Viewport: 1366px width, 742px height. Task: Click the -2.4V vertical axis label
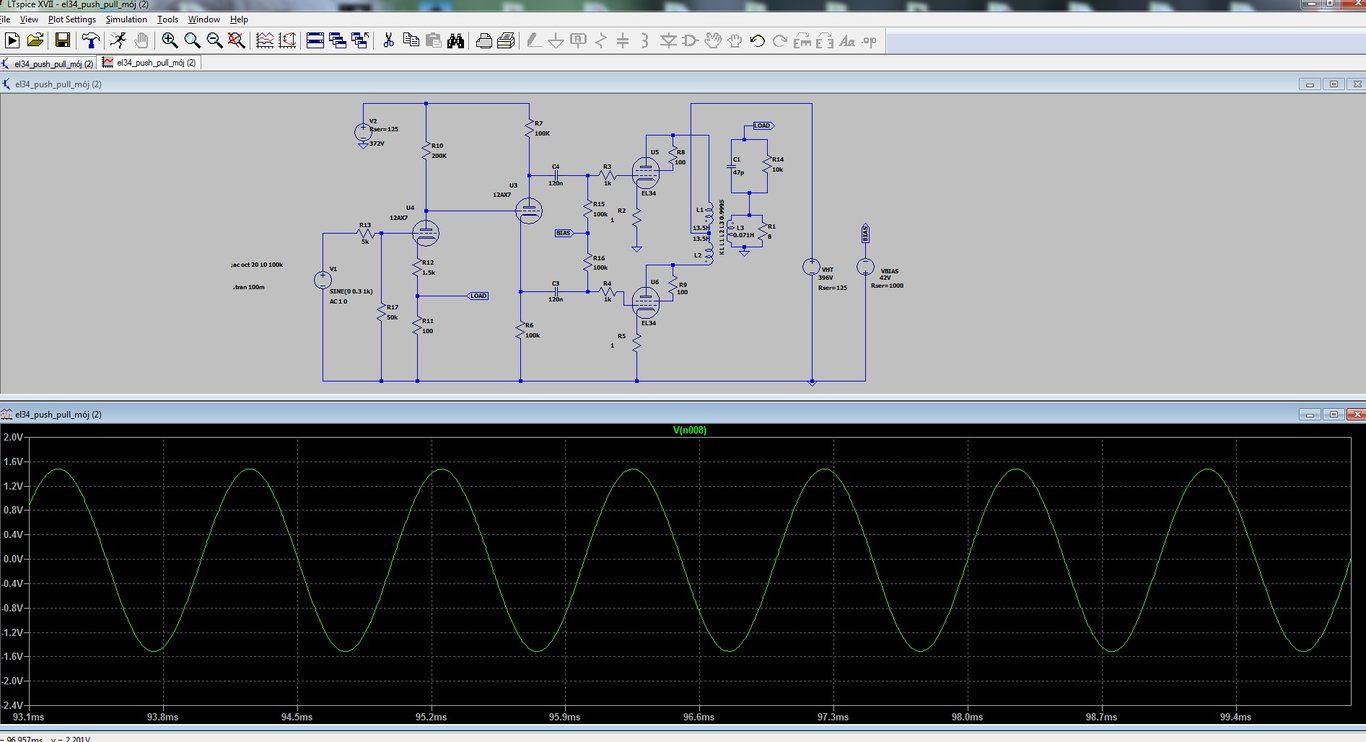(12, 704)
